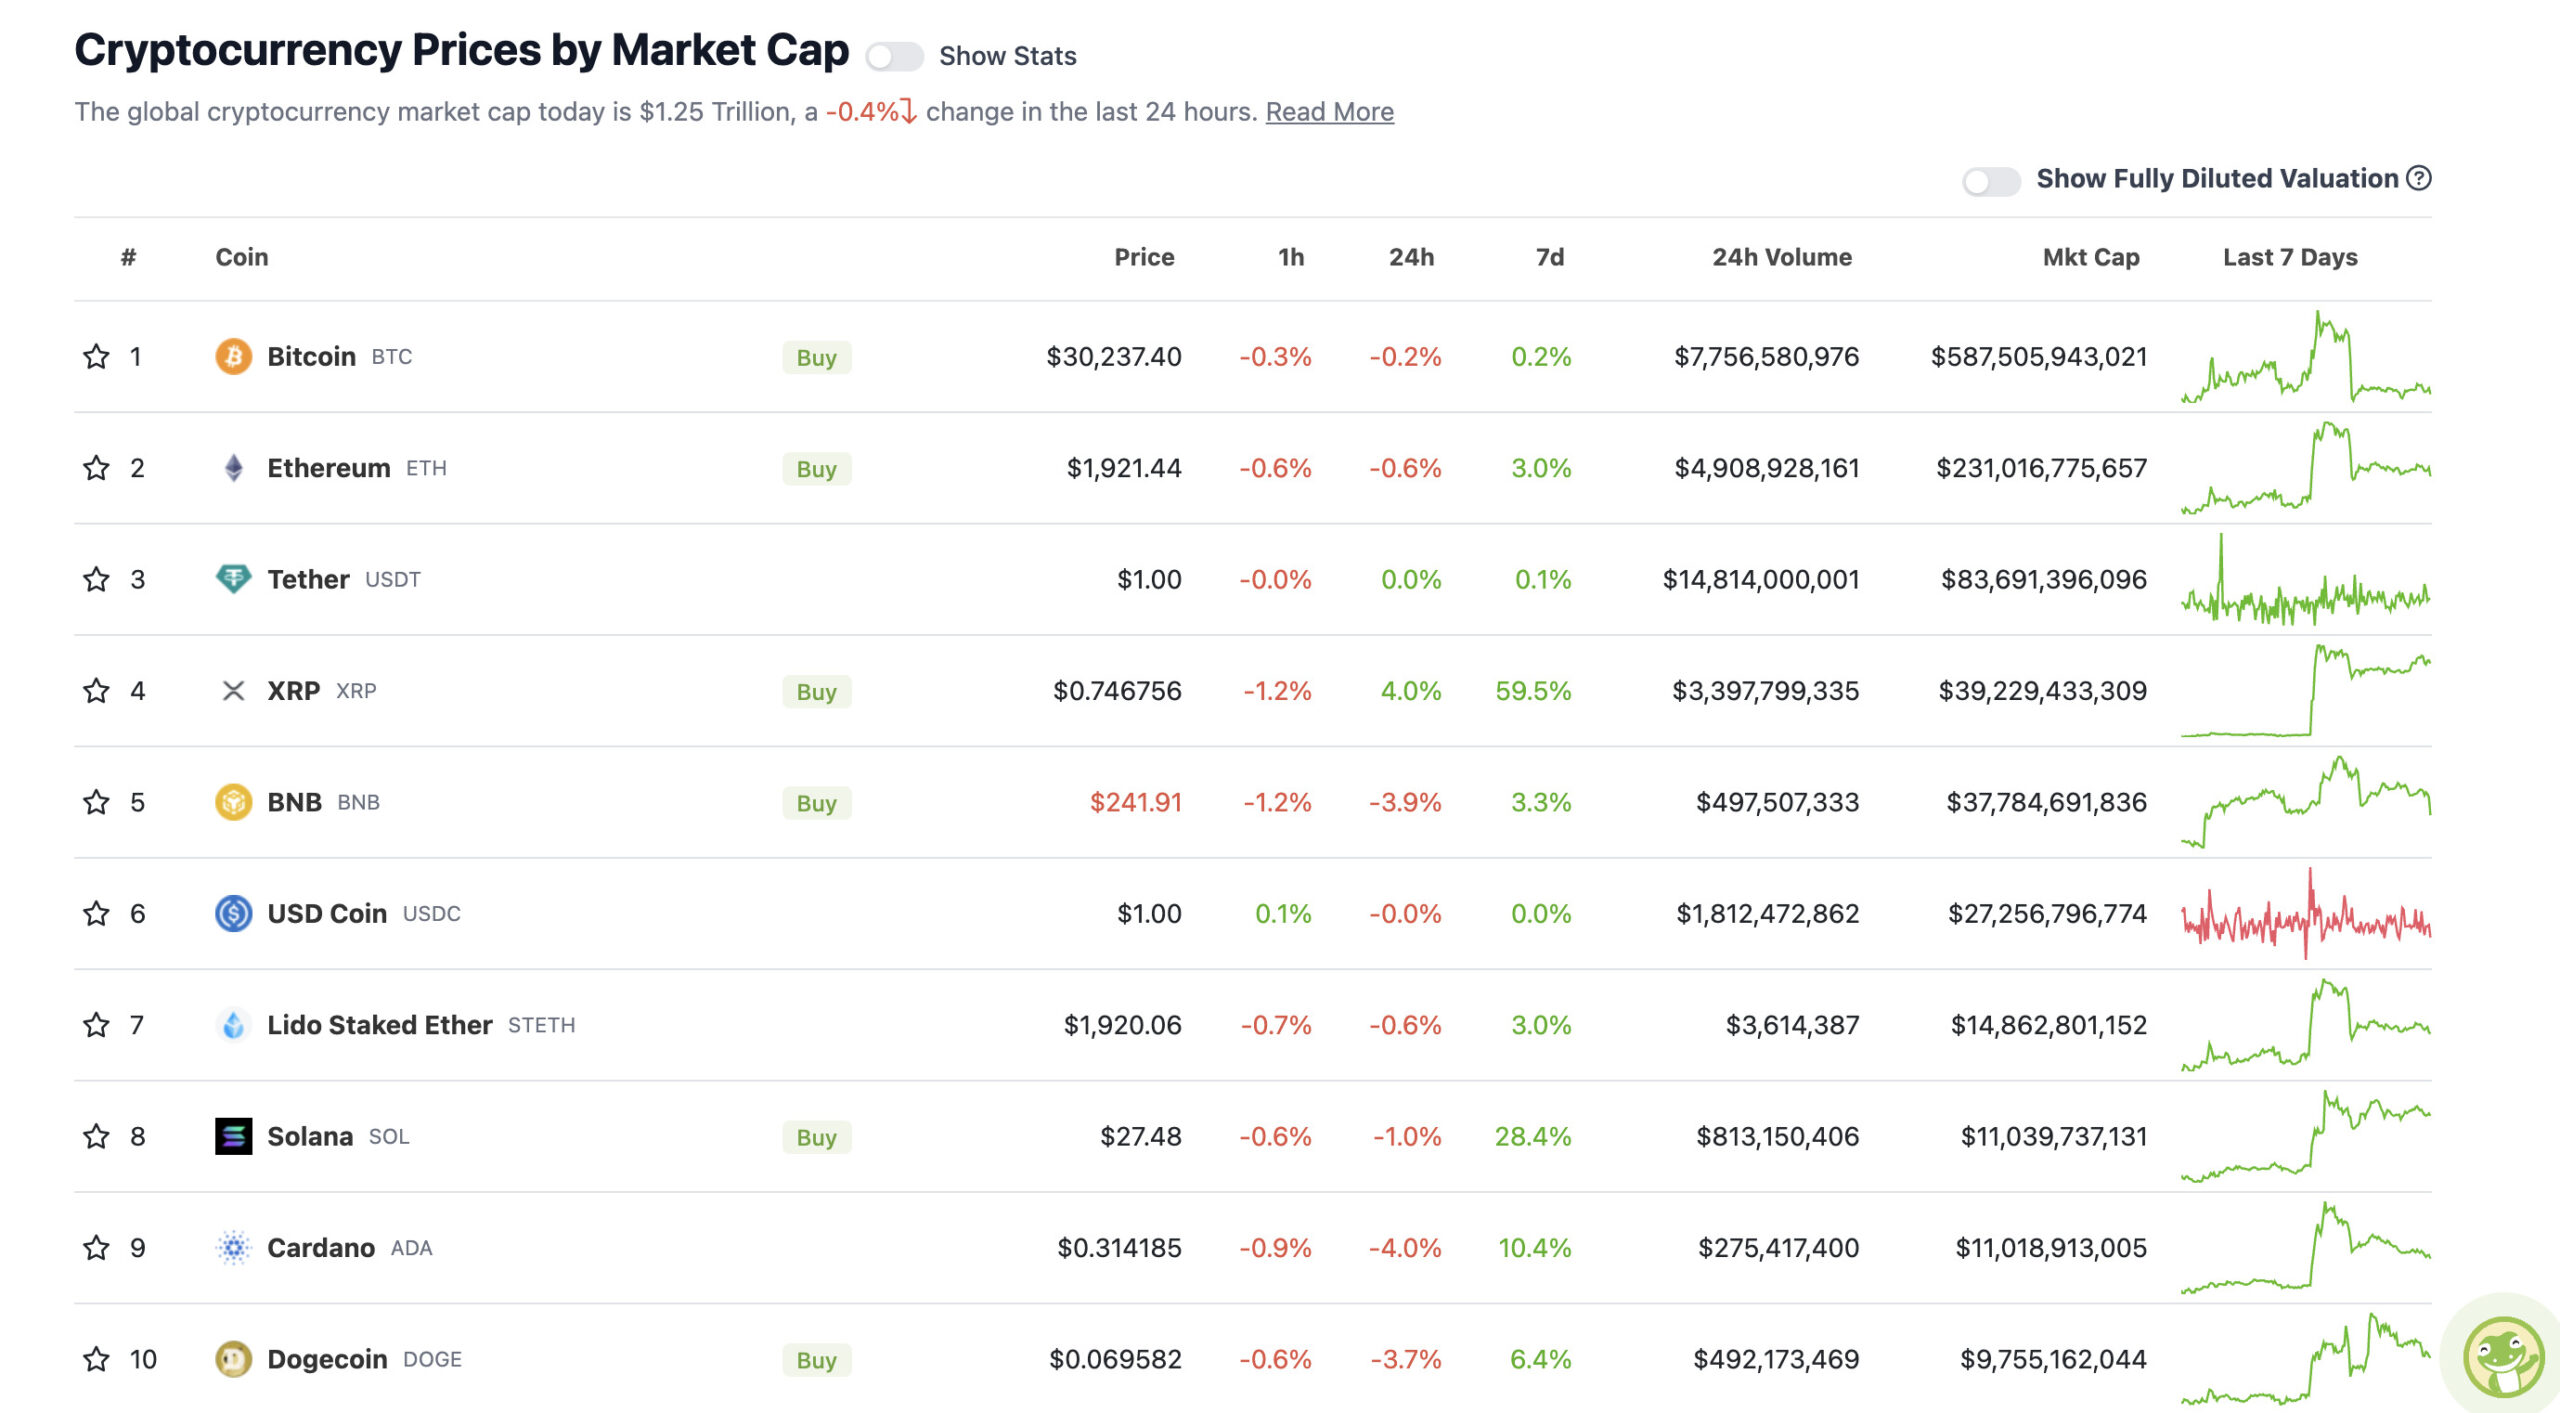
Task: Click Ethereum price $1,921.44
Action: [x=1124, y=468]
